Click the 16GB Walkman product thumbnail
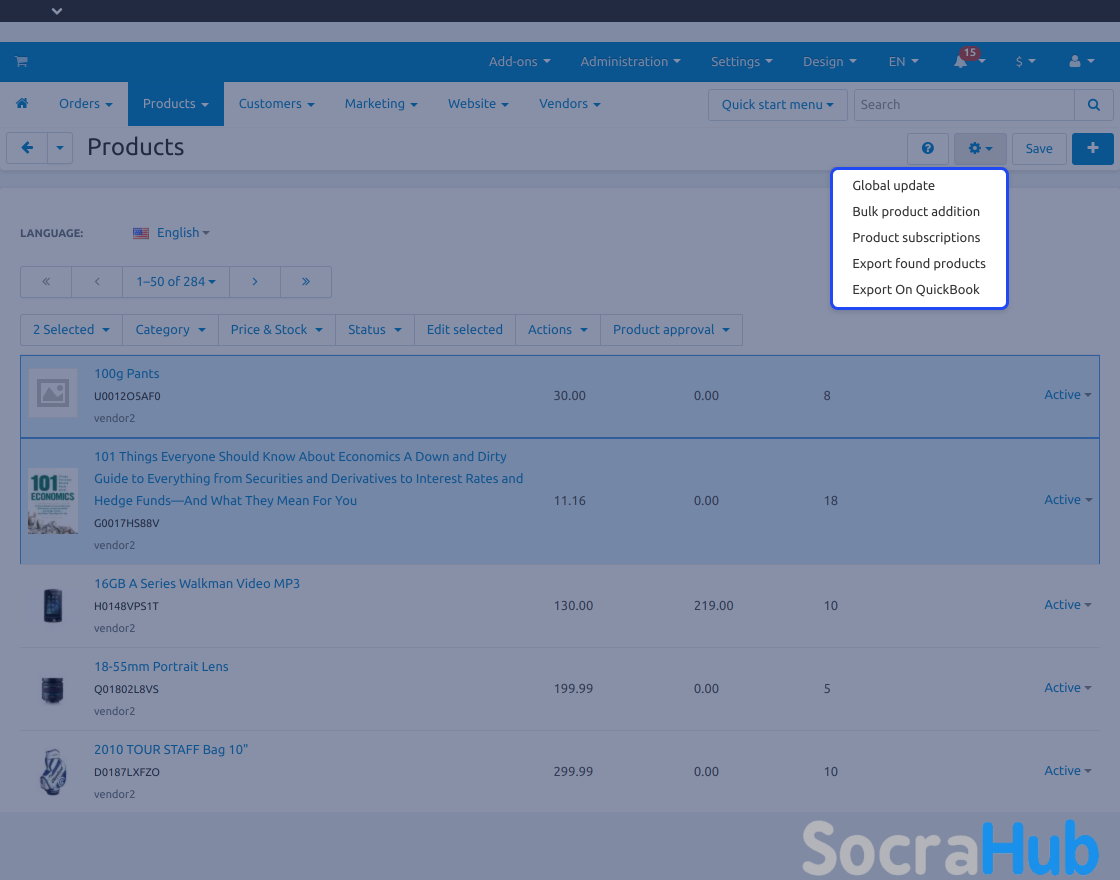The width and height of the screenshot is (1120, 880). [52, 606]
